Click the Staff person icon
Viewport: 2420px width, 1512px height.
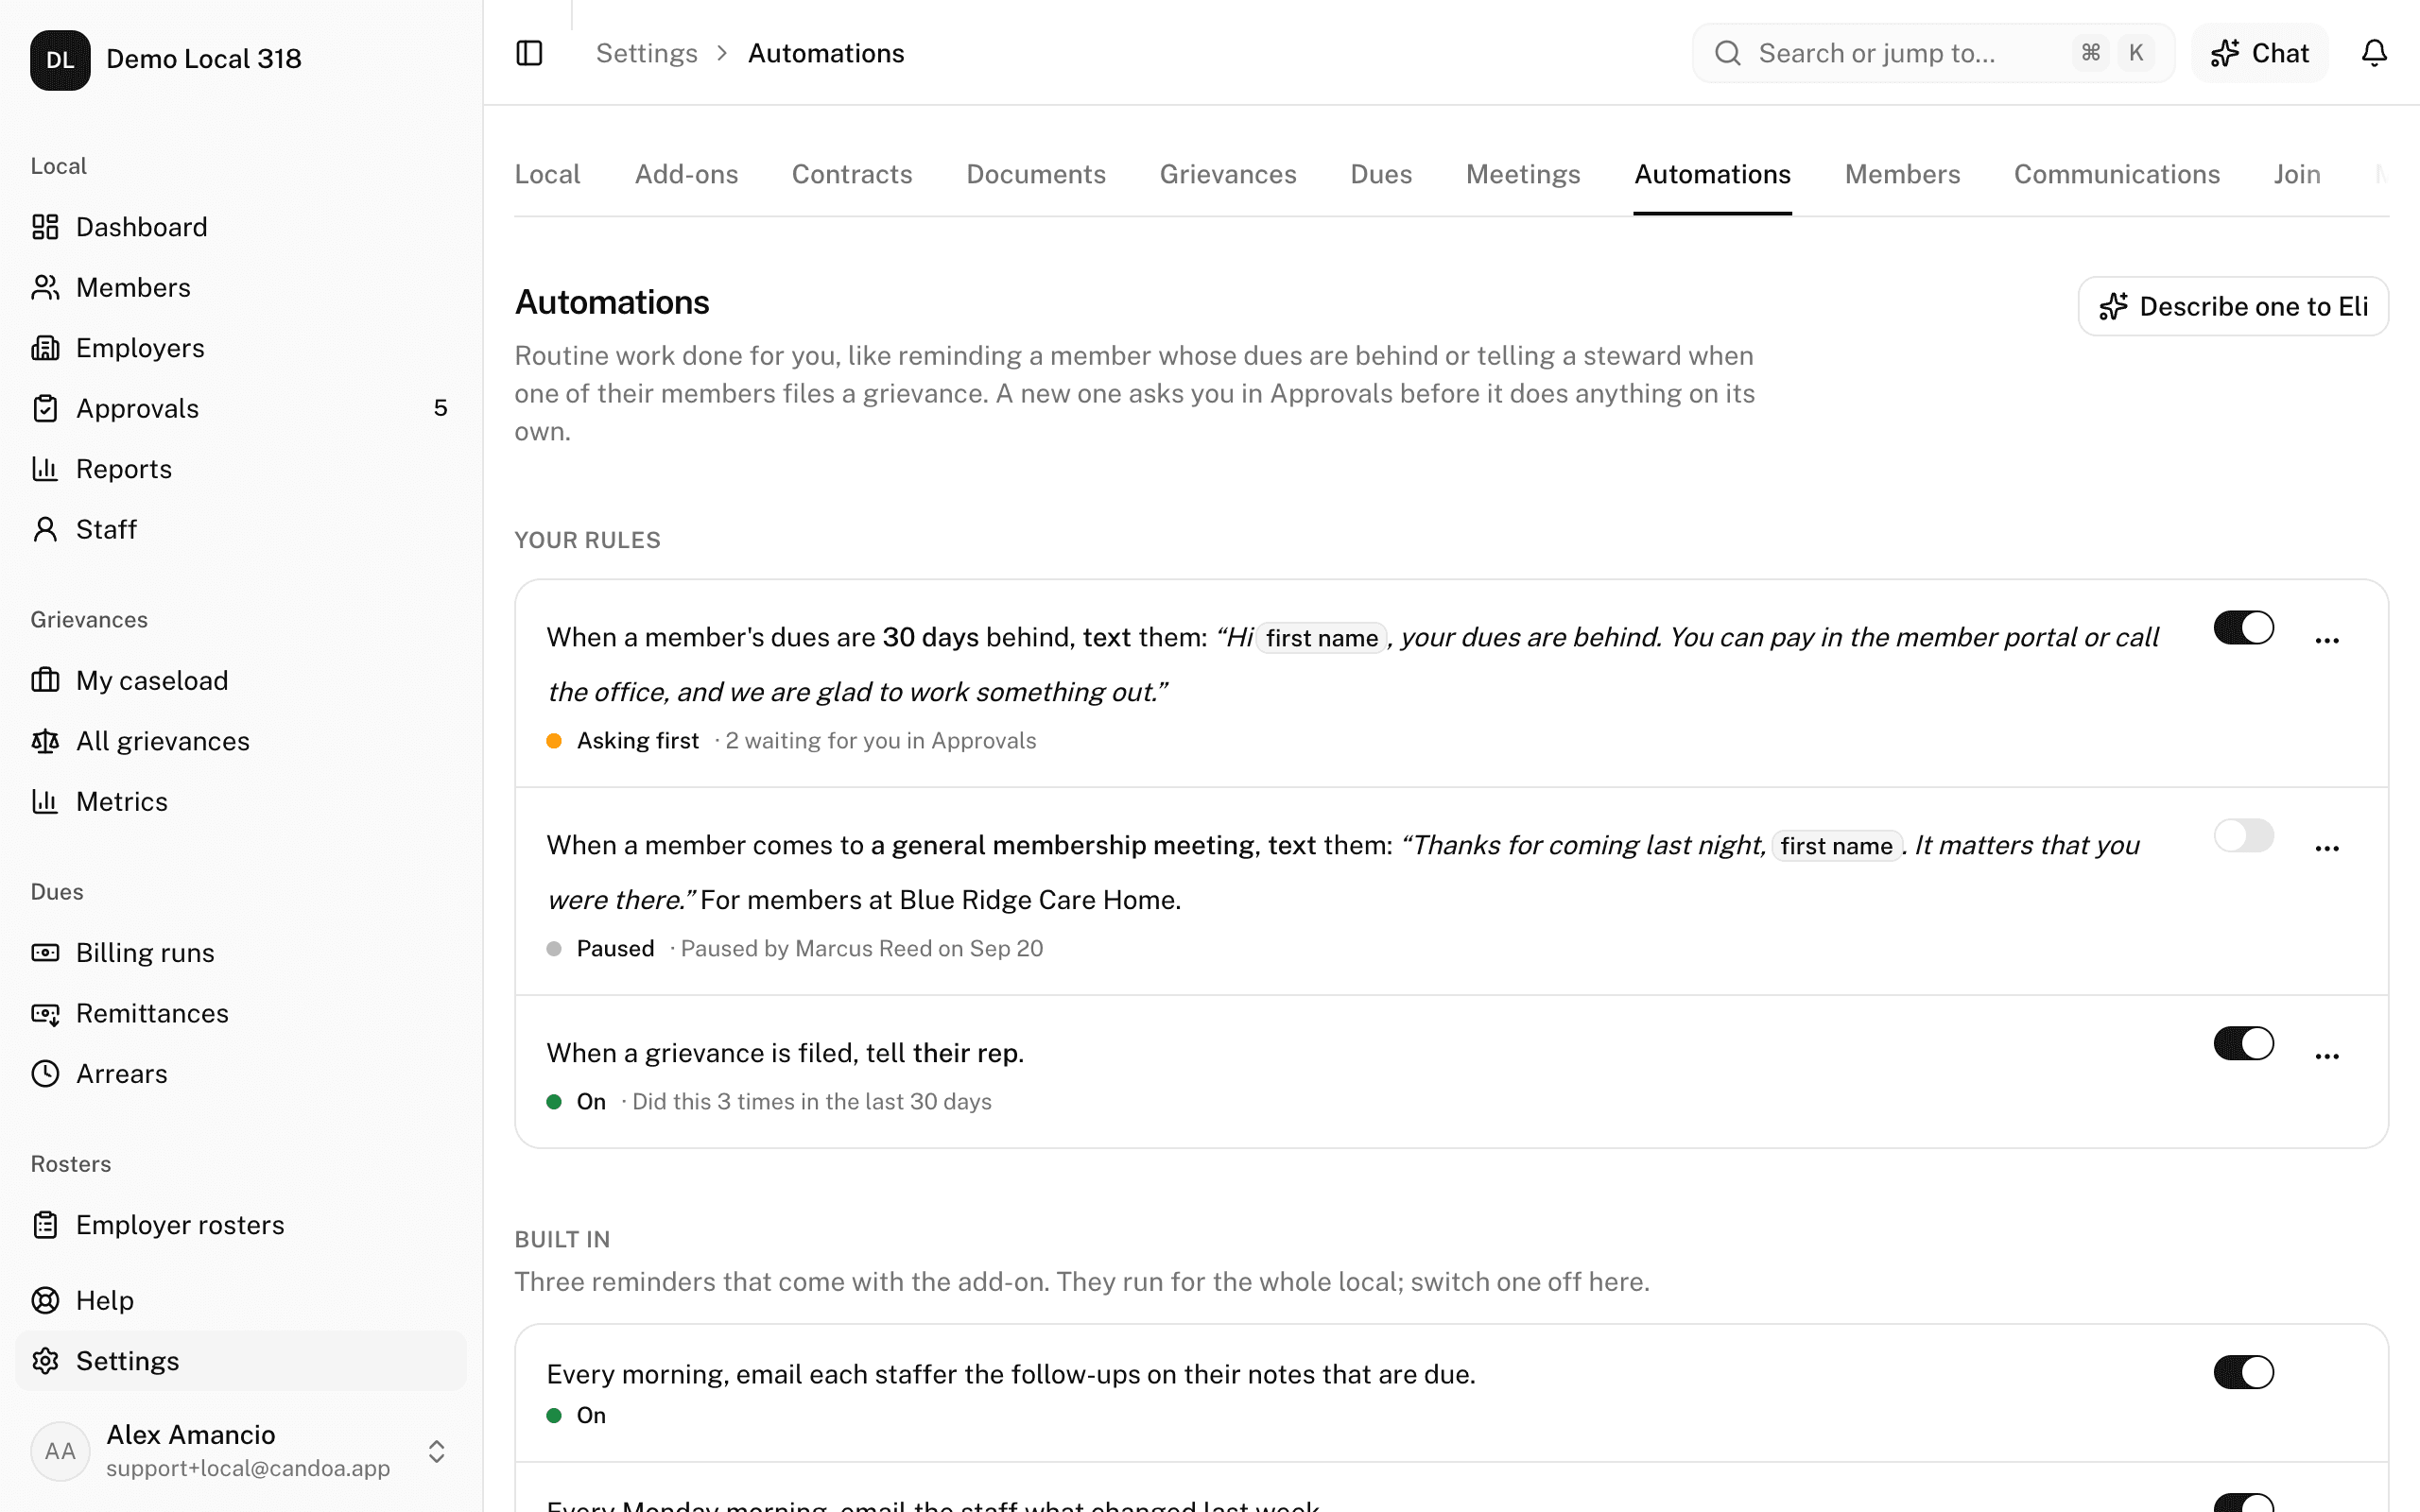[45, 530]
